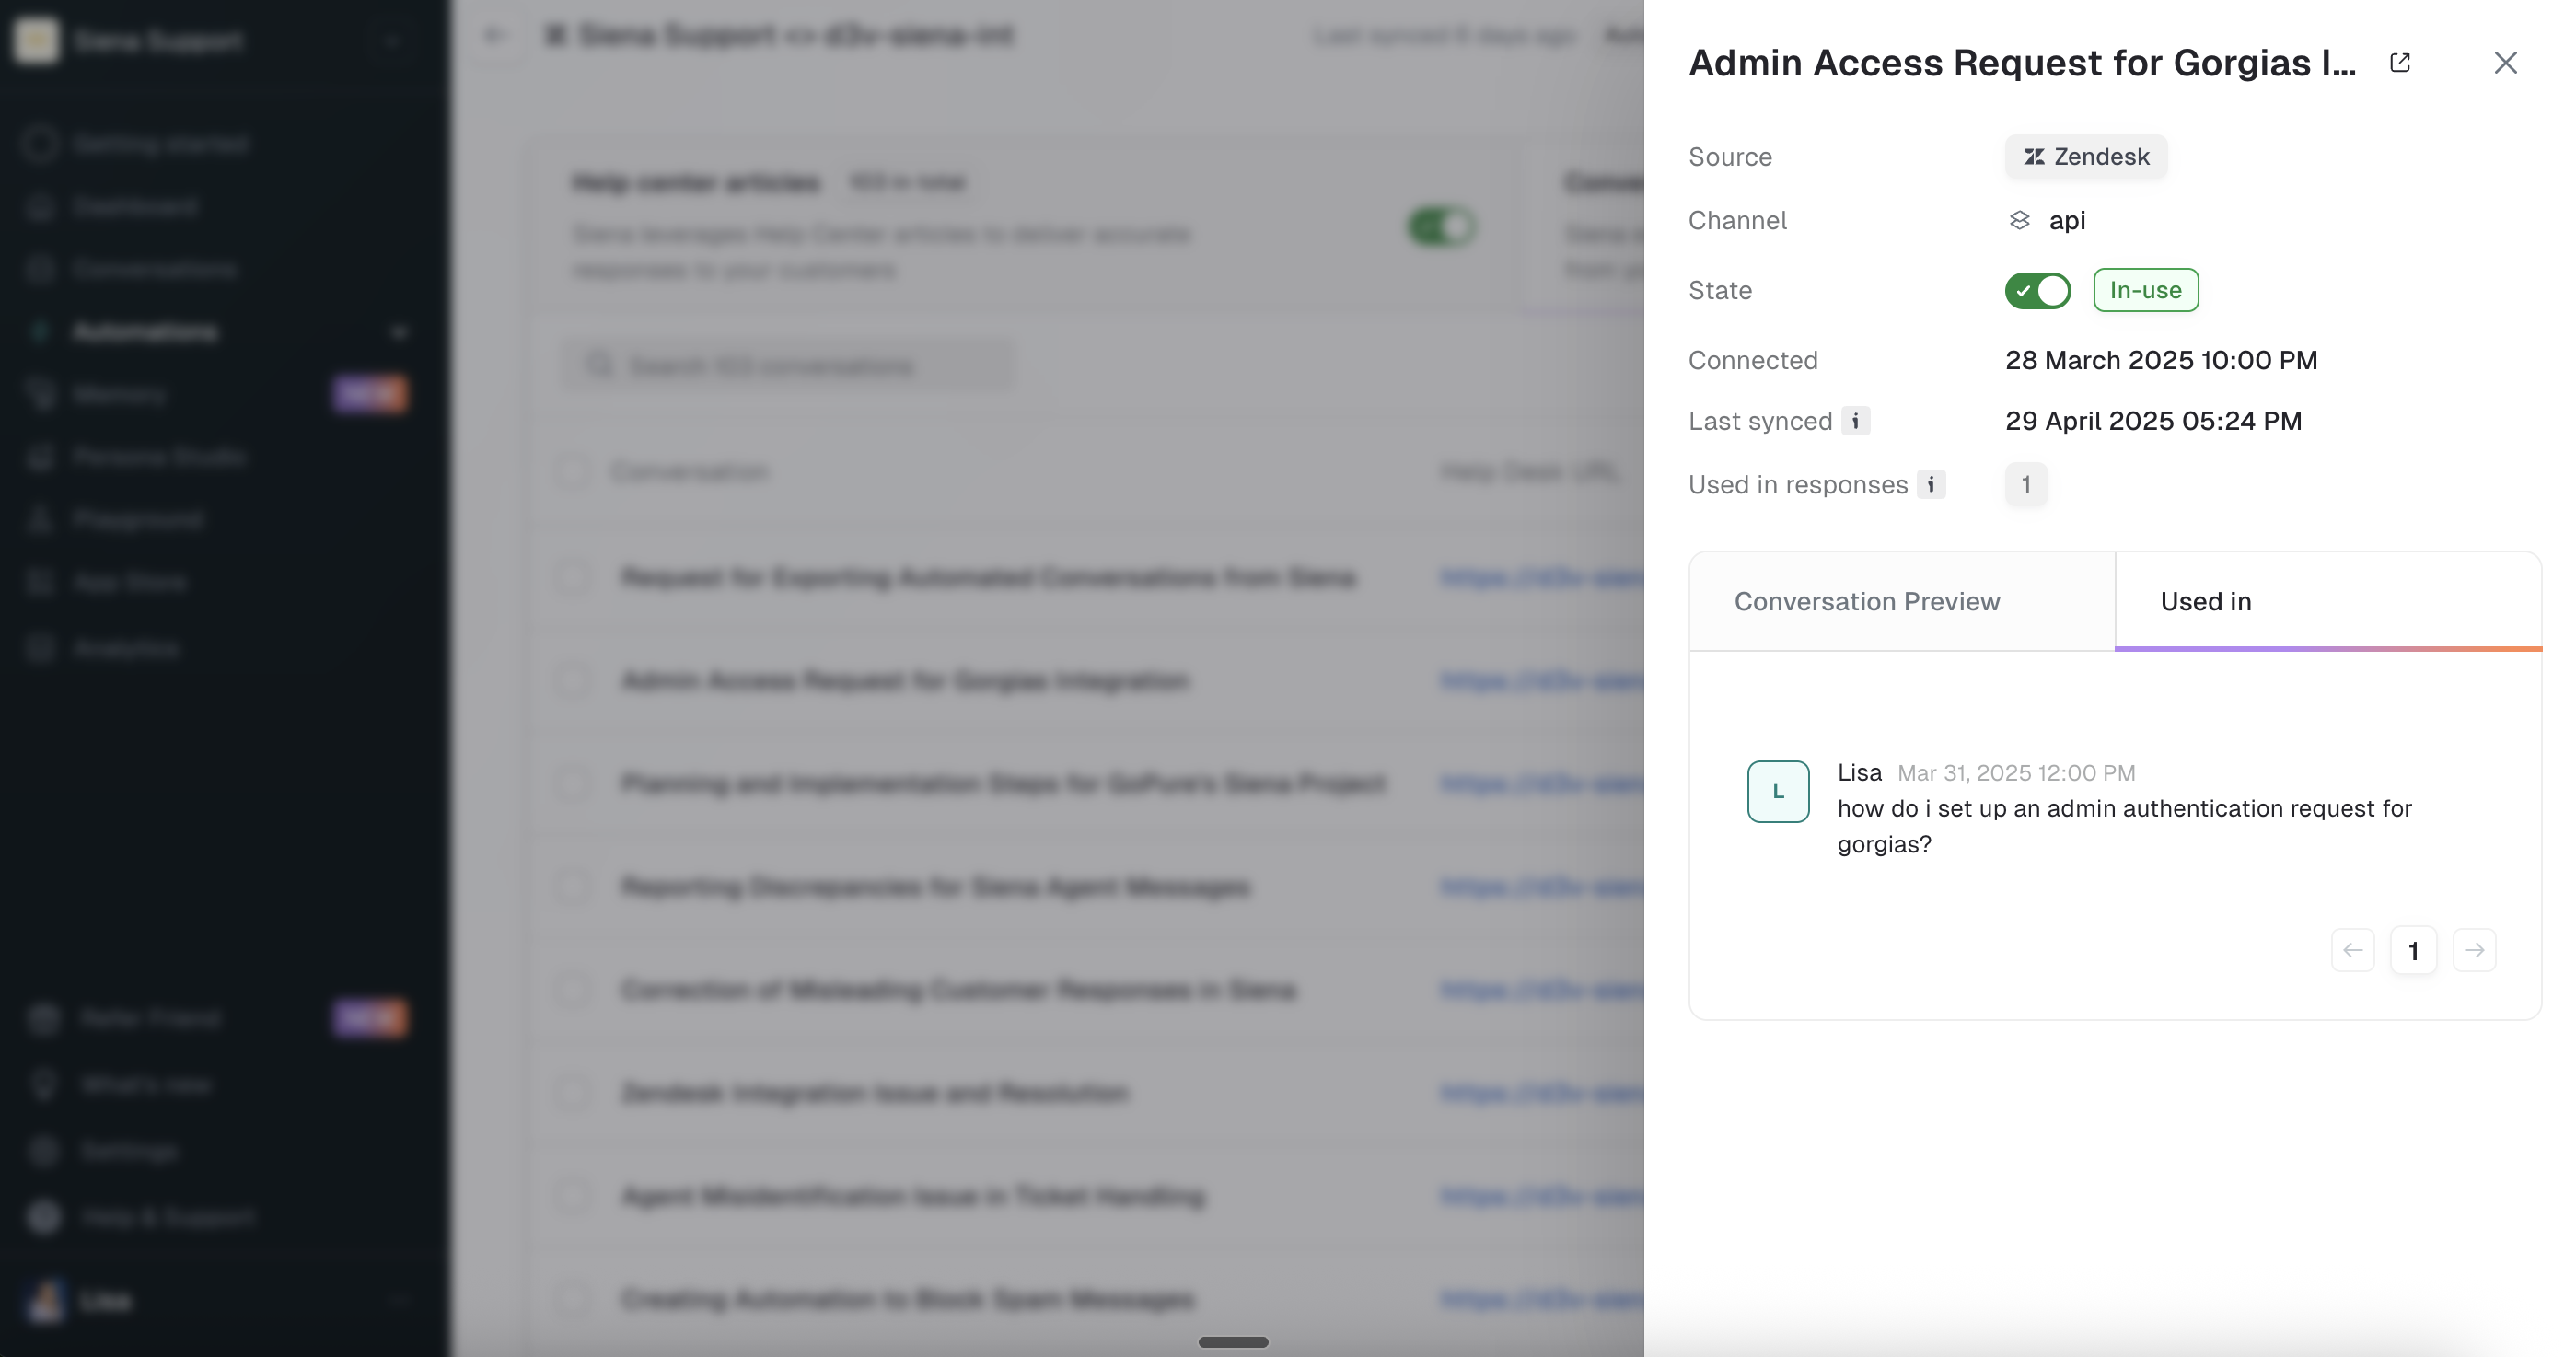The width and height of the screenshot is (2576, 1357).
Task: Select page 1 in pagination
Action: pyautogui.click(x=2413, y=950)
